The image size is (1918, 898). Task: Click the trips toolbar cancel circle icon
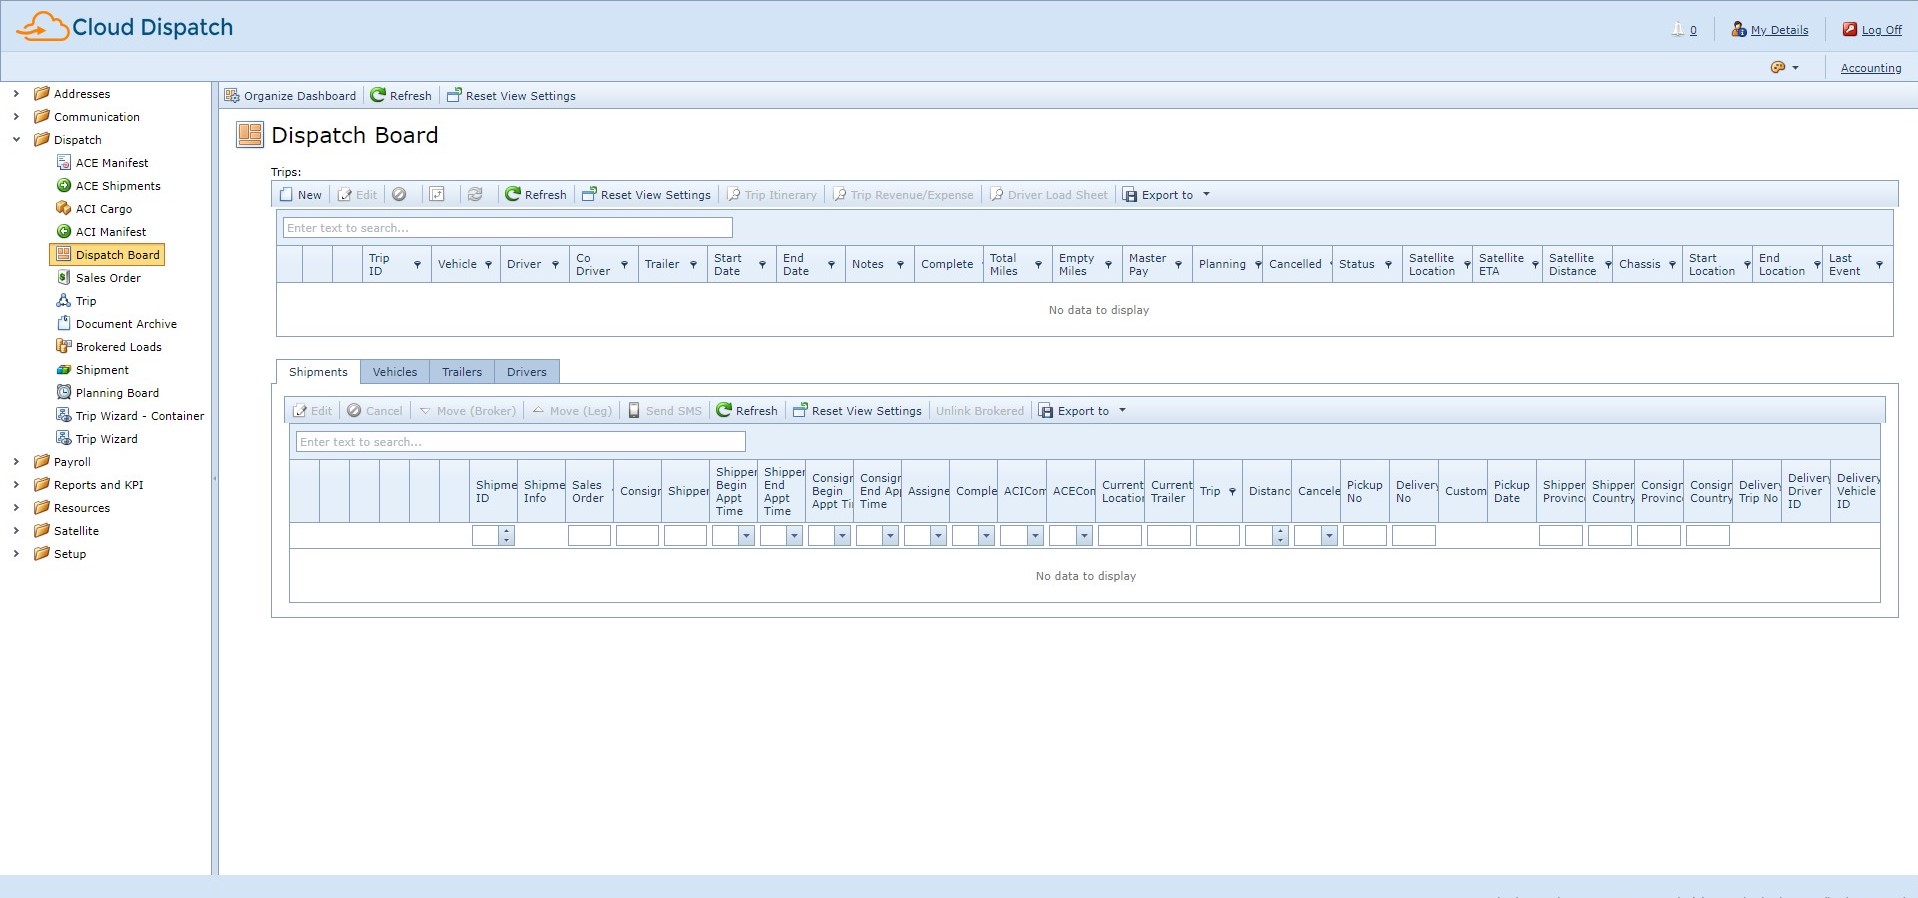pos(399,194)
